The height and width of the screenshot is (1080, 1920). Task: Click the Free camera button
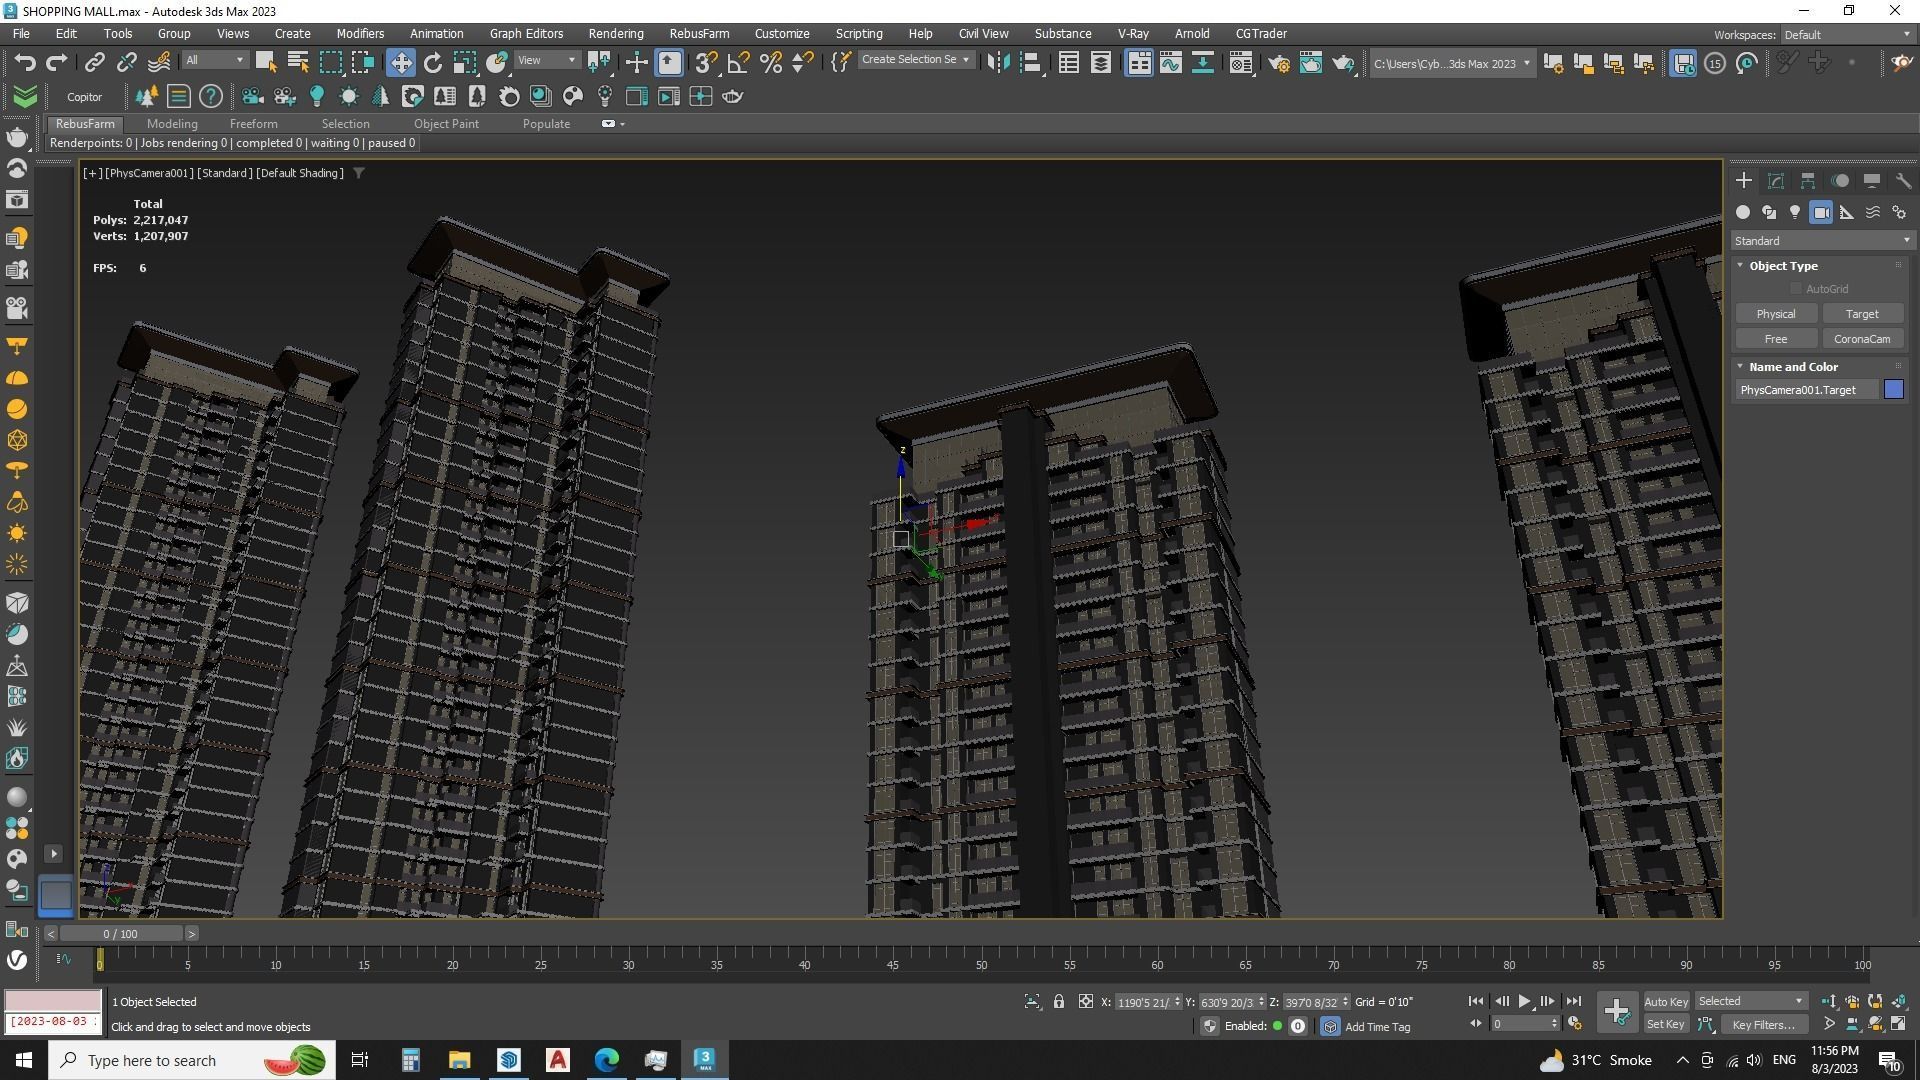coord(1775,339)
